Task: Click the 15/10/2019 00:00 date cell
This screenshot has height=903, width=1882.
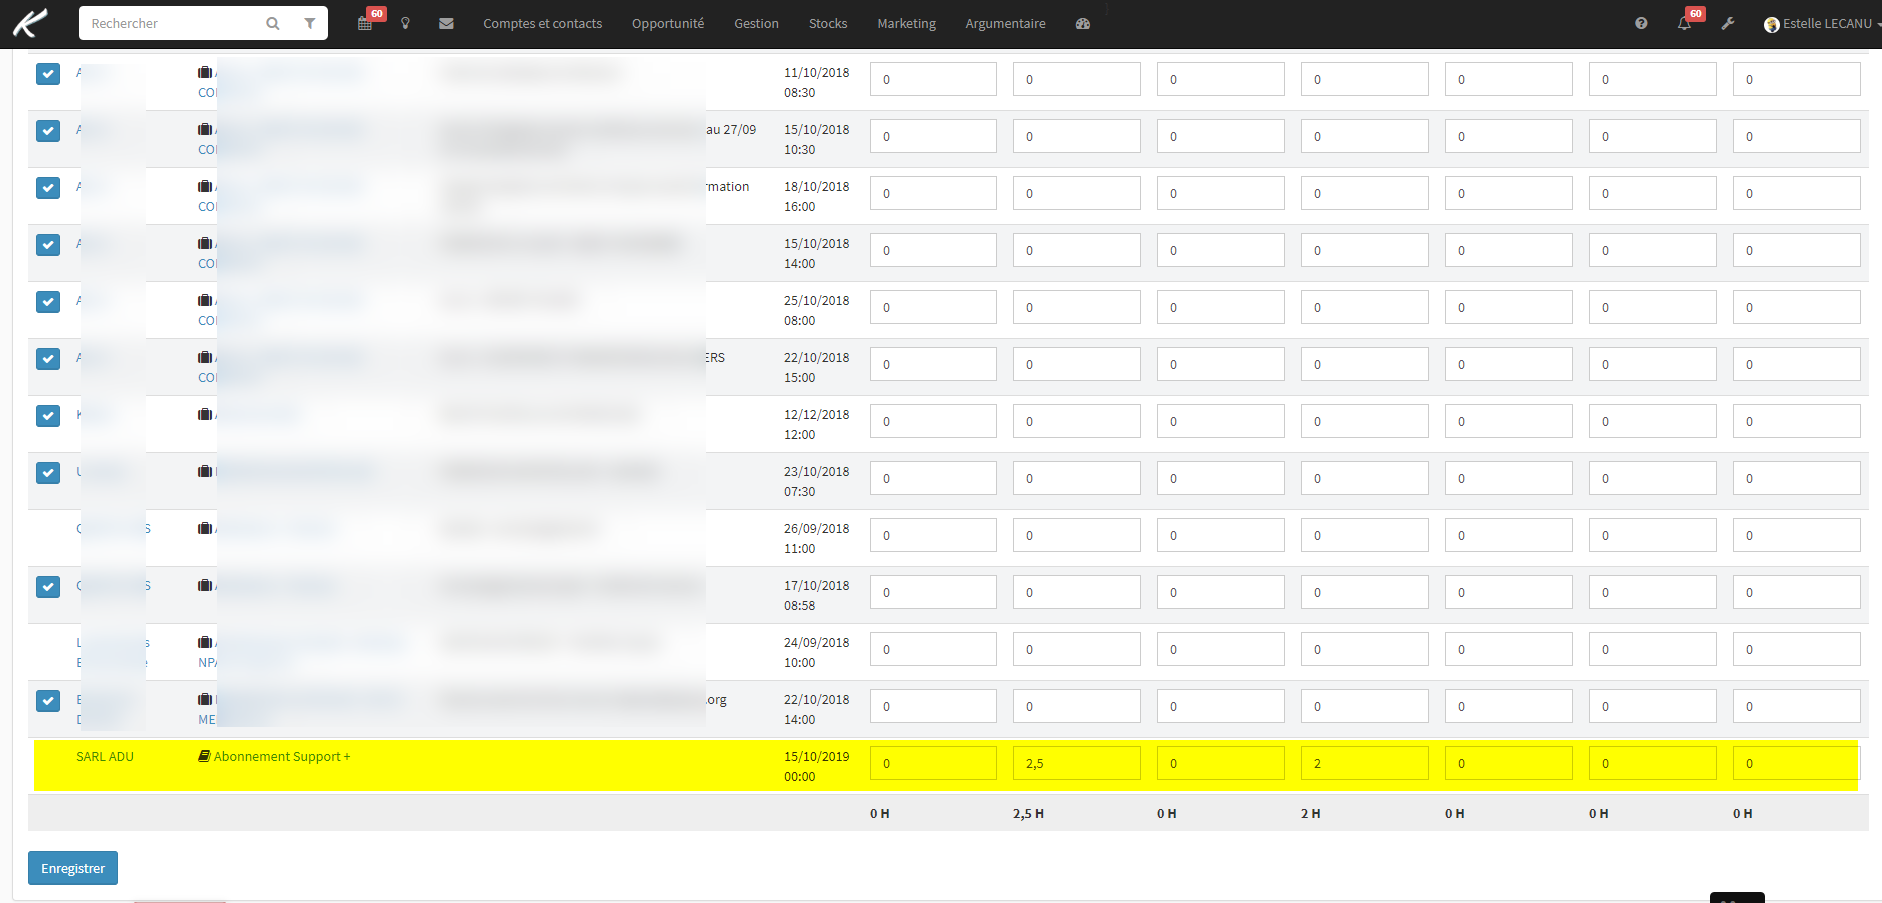Action: [x=816, y=766]
